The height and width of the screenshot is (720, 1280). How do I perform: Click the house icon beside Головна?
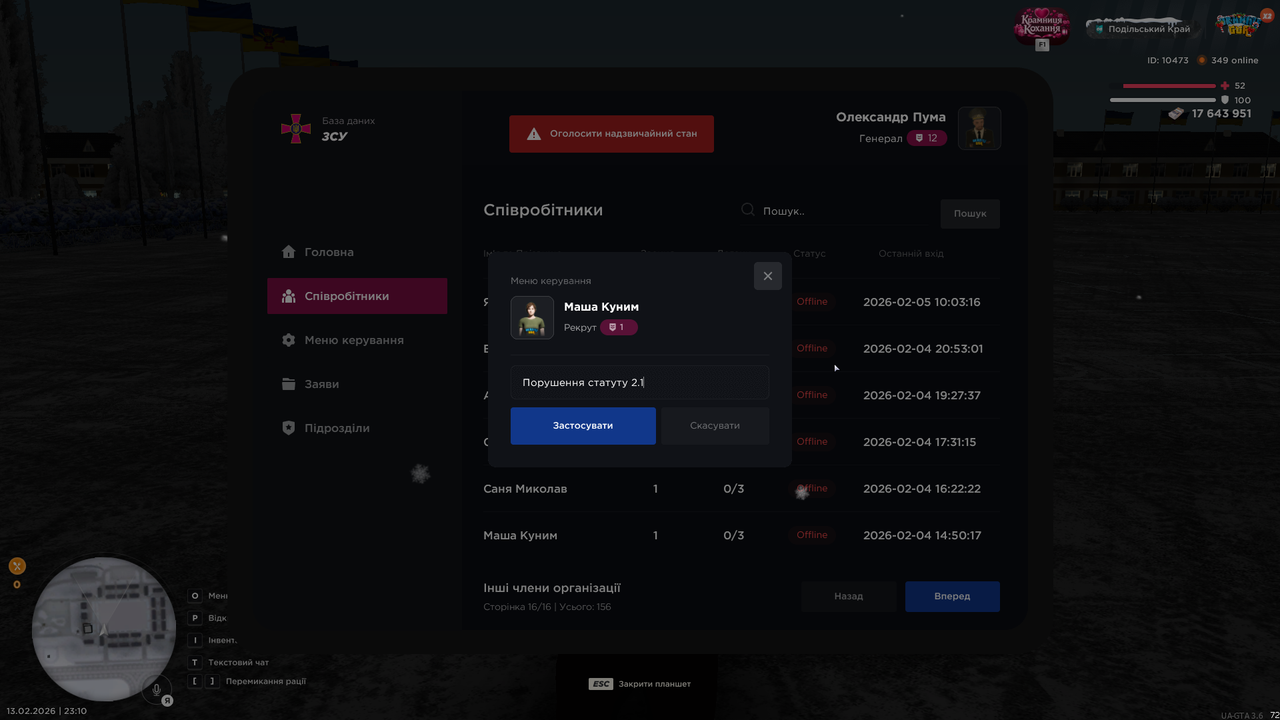click(289, 252)
